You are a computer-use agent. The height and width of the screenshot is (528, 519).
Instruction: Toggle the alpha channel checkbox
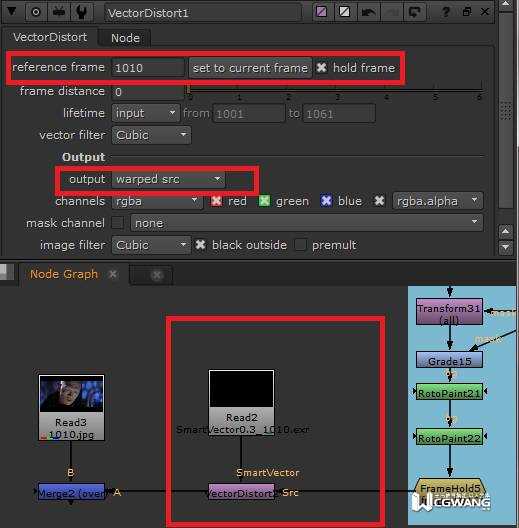point(379,201)
